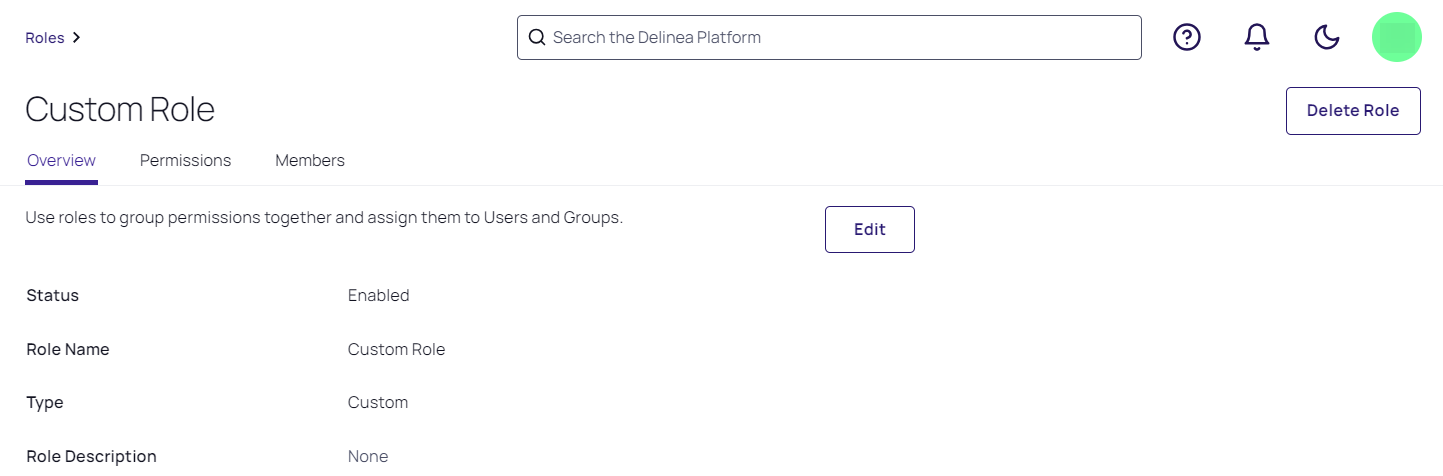Open the Members tab
The width and height of the screenshot is (1443, 476).
(x=310, y=160)
